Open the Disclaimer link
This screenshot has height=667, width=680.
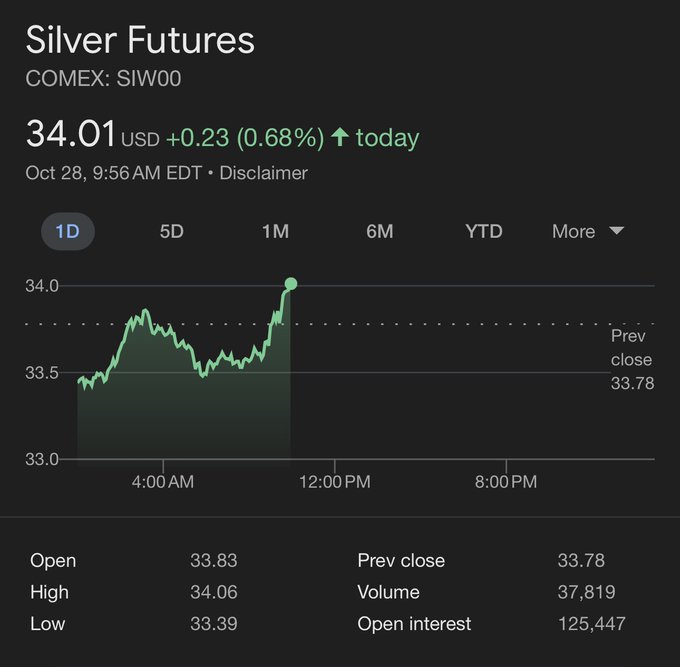263,173
